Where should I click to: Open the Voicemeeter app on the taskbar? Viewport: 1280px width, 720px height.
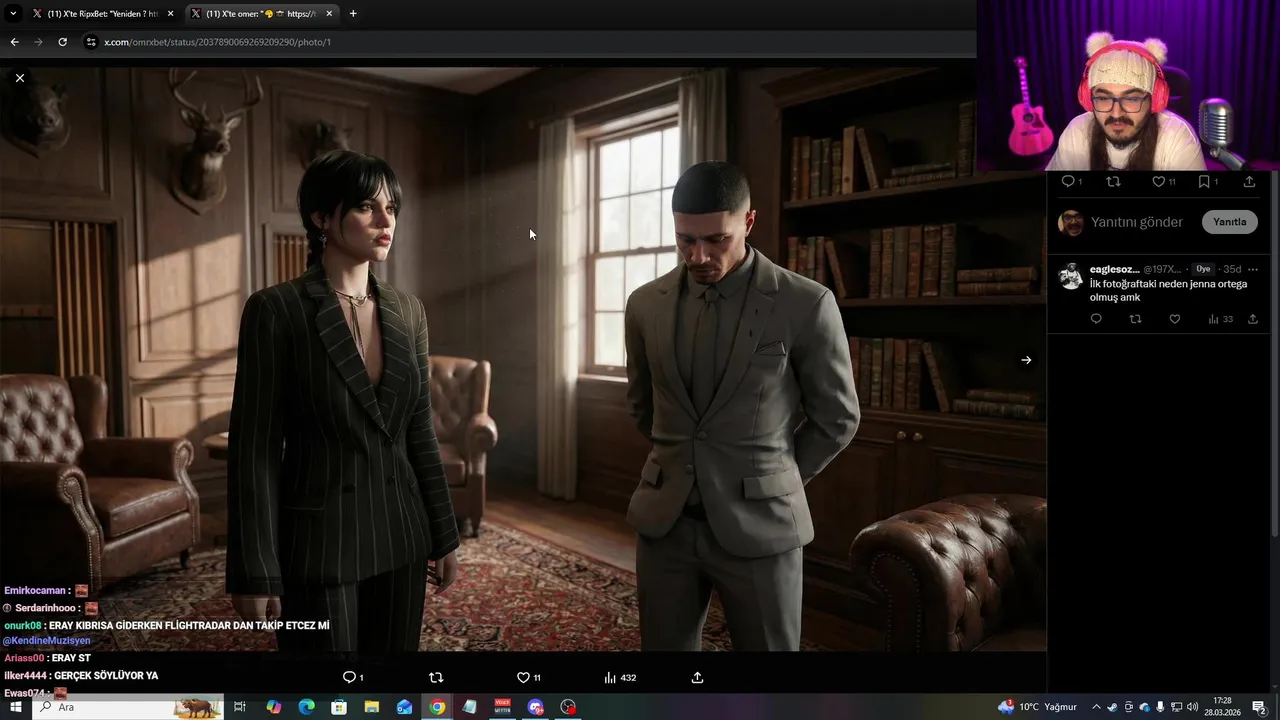(x=503, y=707)
